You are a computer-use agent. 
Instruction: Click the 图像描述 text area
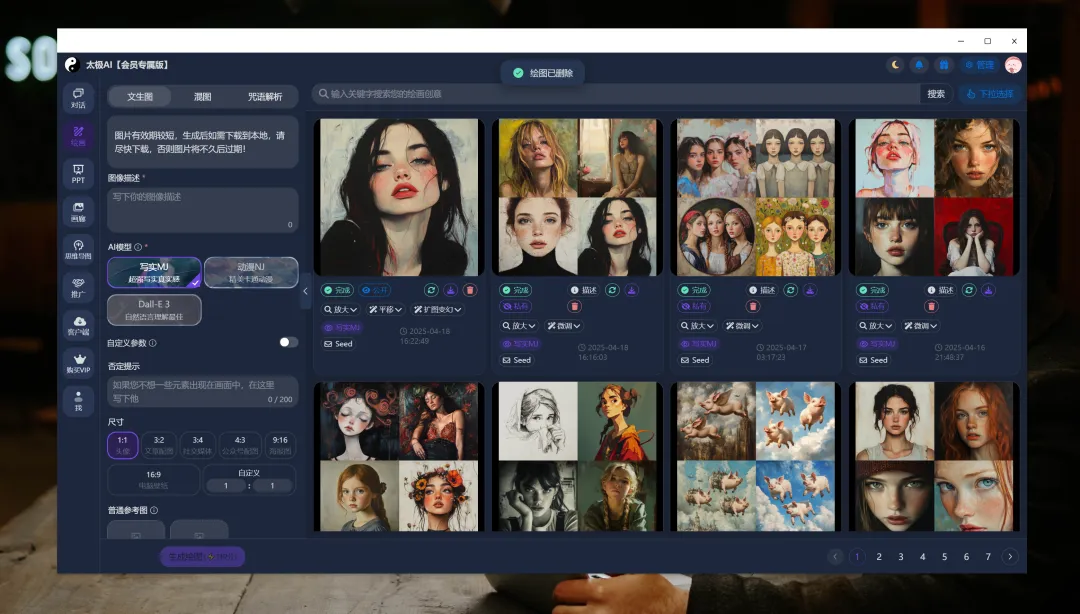click(202, 210)
